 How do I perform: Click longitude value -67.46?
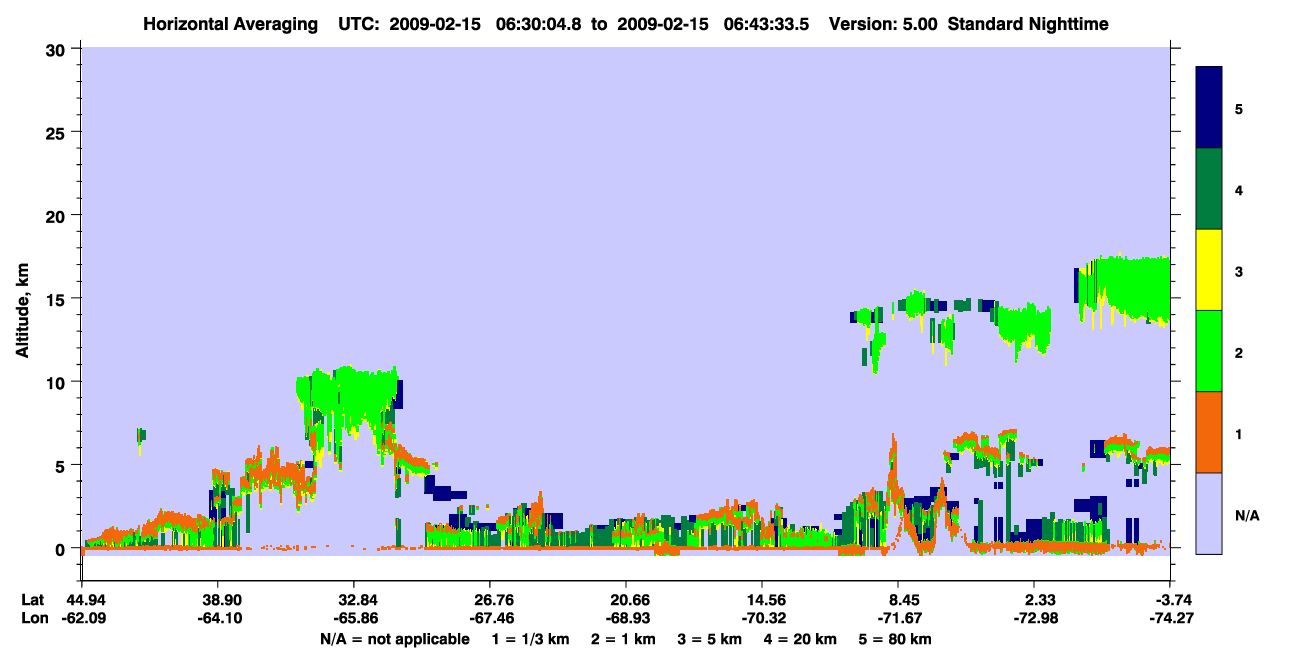click(x=489, y=618)
